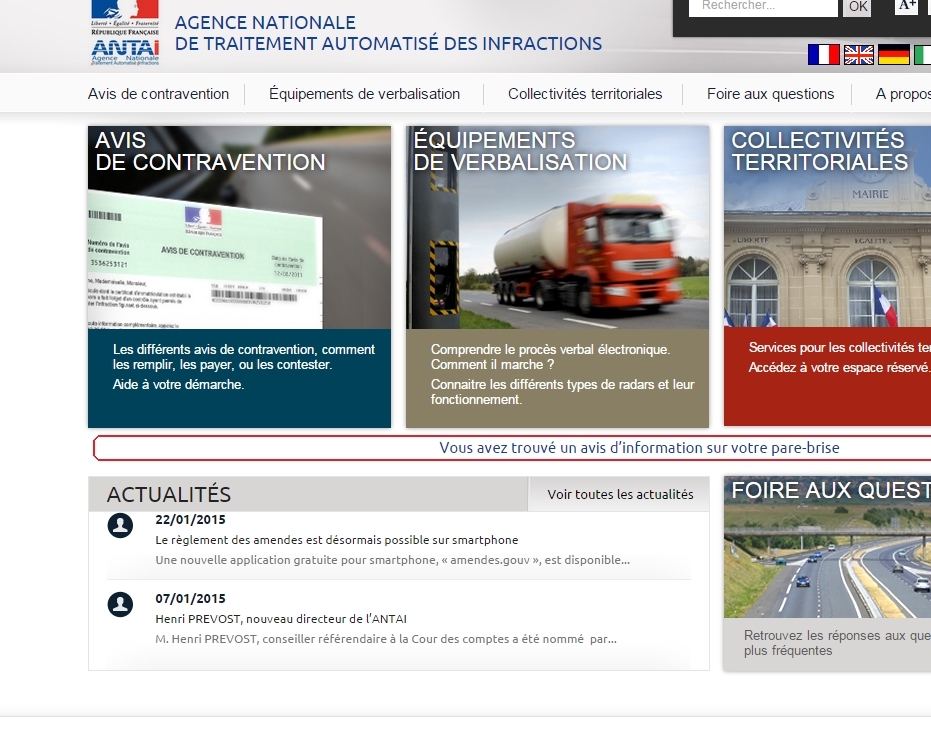
Task: Click inside the Rechercher search field
Action: point(762,8)
